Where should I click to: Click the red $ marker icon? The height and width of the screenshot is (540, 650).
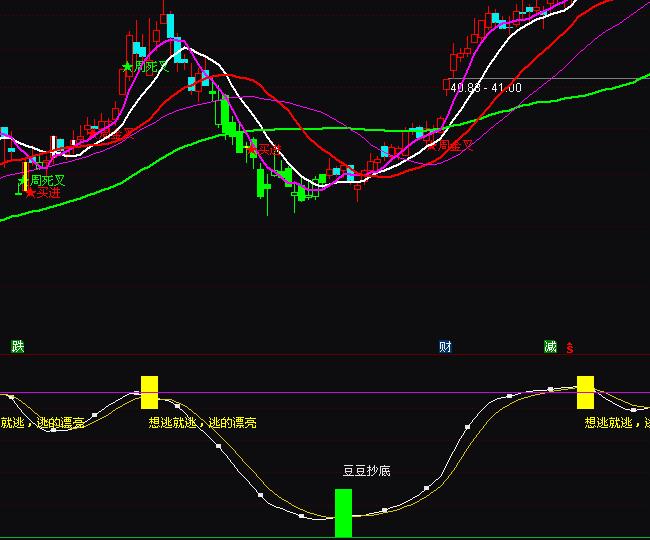(x=570, y=348)
